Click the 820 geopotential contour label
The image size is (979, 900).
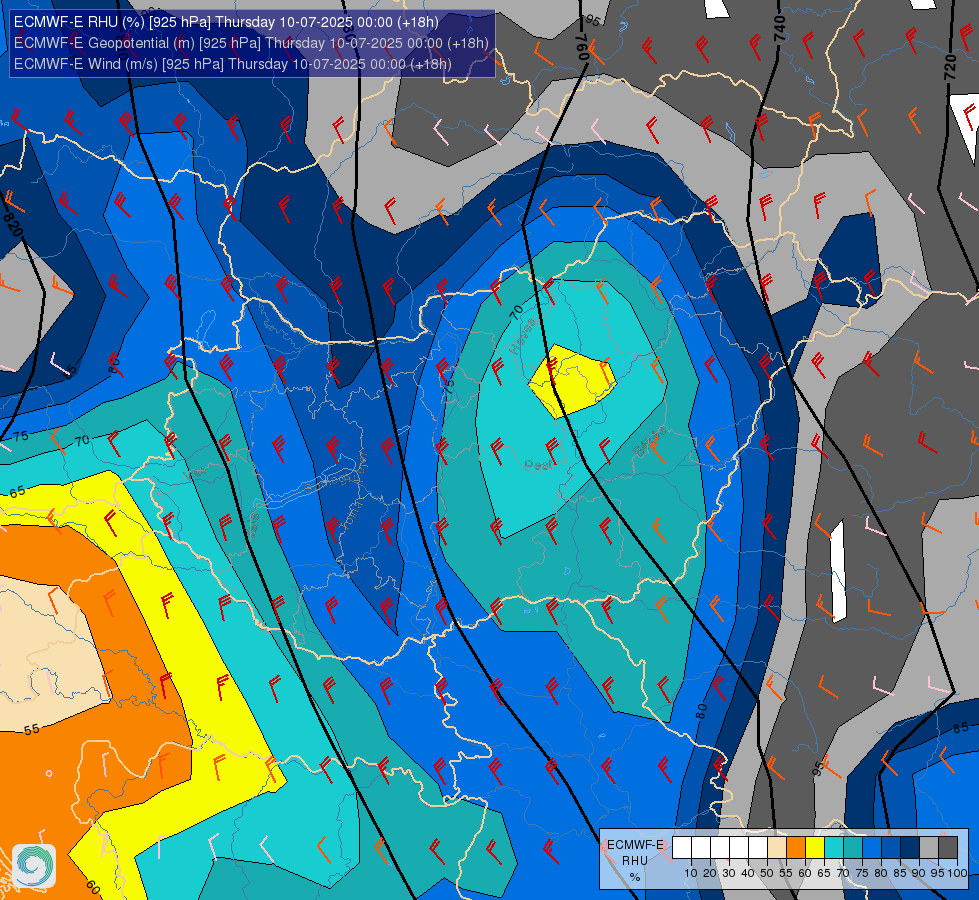click(x=12, y=225)
